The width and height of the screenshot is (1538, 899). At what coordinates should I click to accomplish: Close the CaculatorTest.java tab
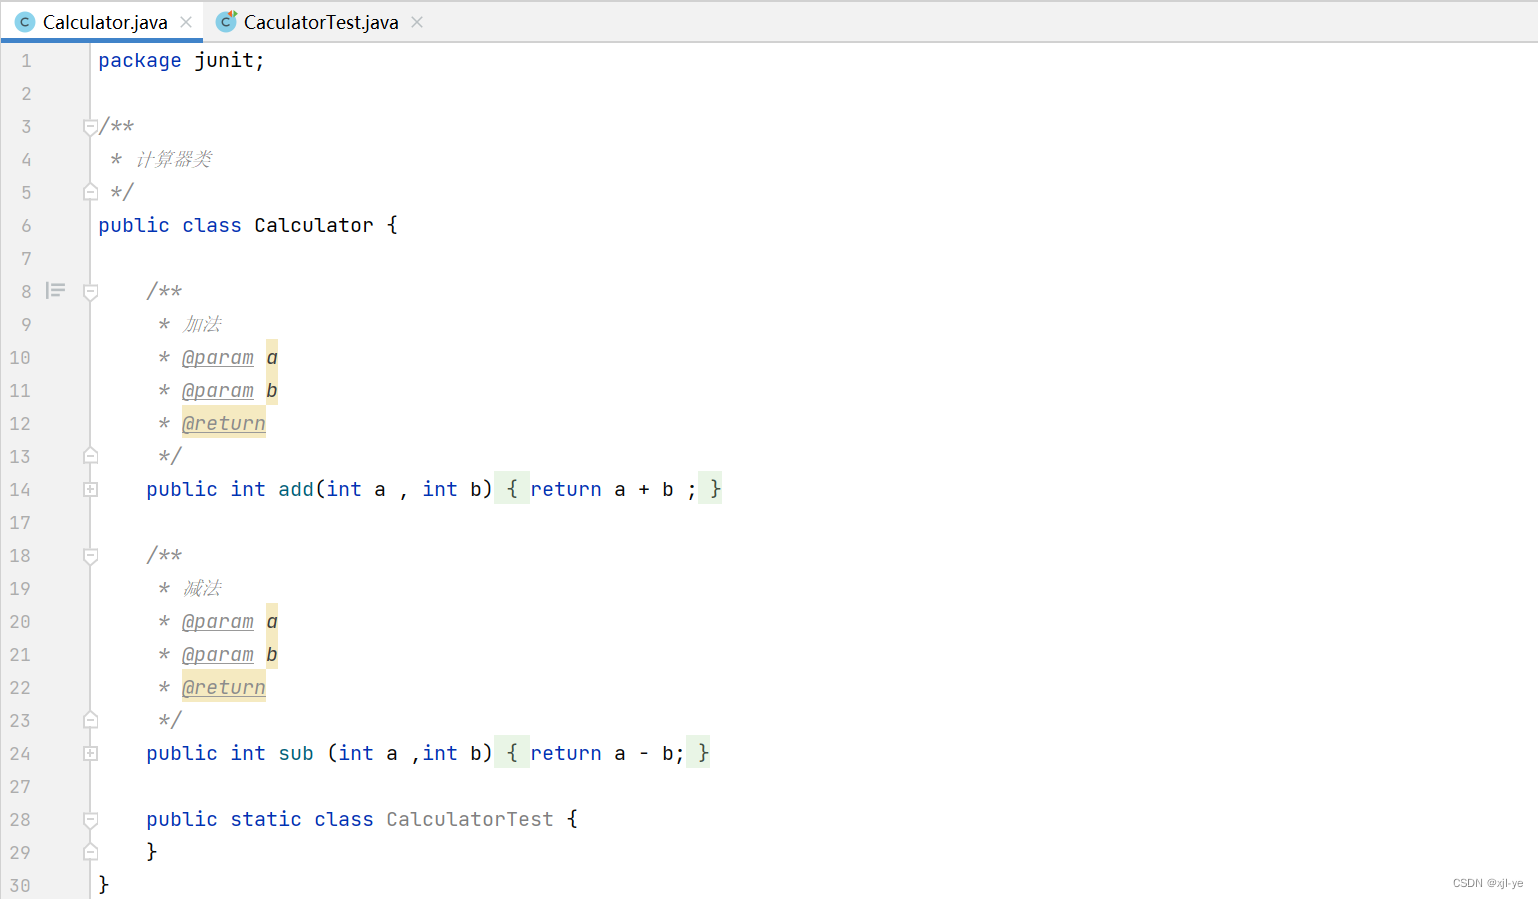(x=417, y=22)
